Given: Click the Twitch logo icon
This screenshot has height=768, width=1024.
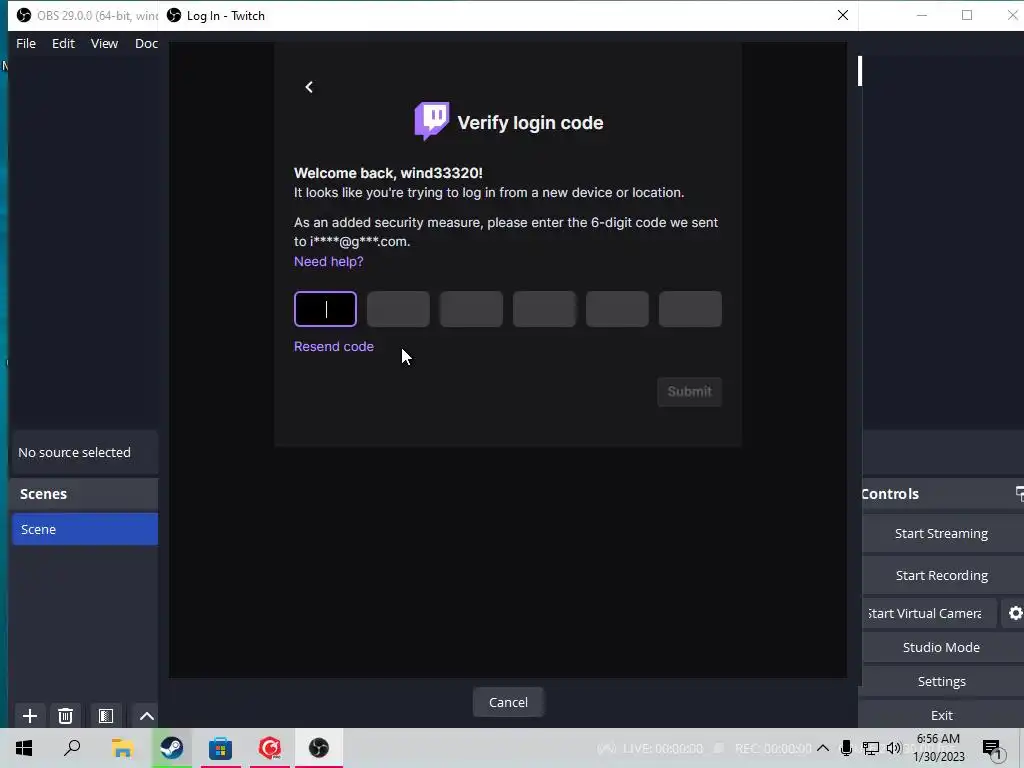Looking at the screenshot, I should 432,121.
